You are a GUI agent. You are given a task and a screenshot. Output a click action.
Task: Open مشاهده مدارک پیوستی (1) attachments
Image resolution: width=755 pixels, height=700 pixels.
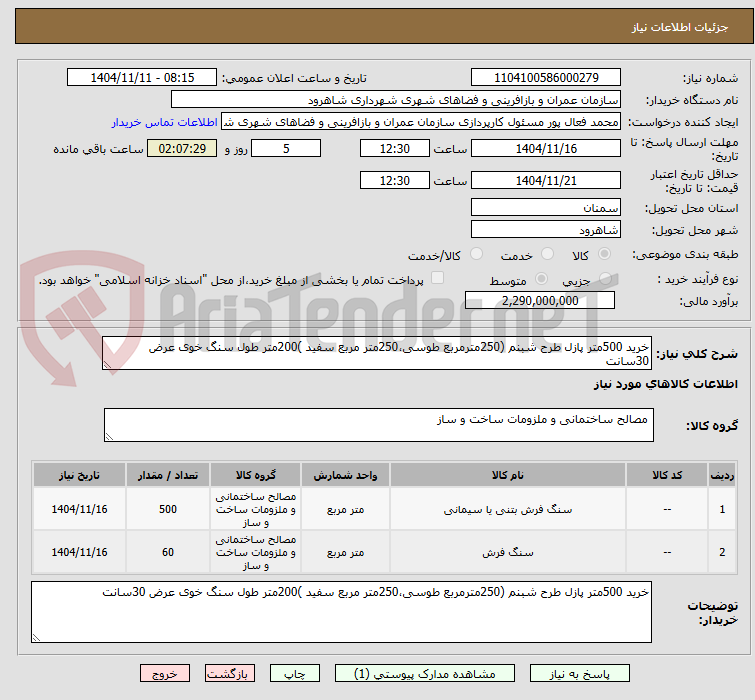[x=425, y=673]
